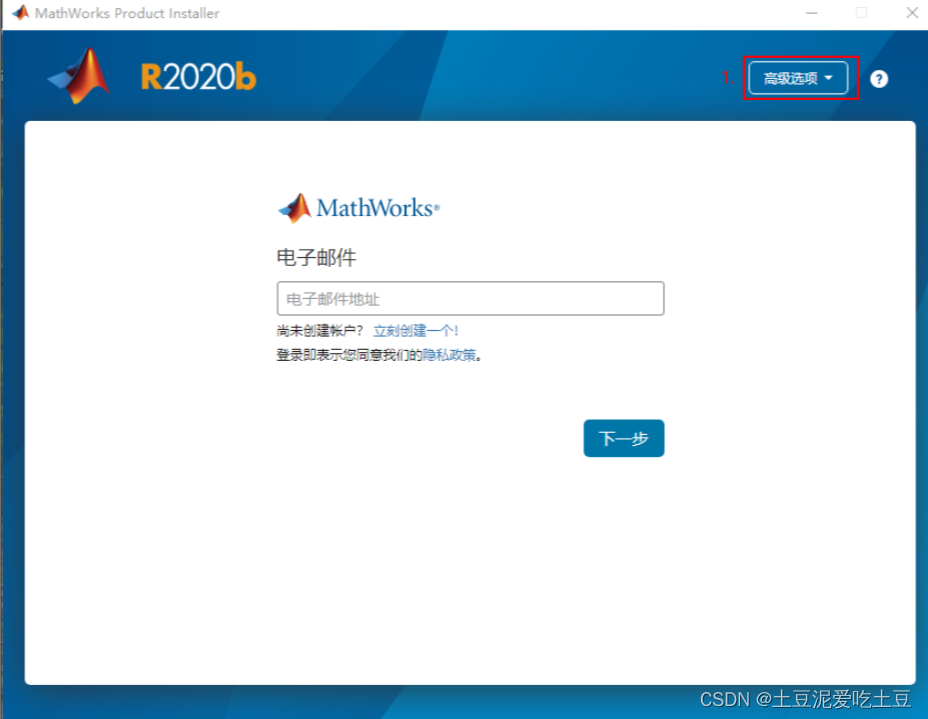Open the 高级选项 advanced options dropdown
Viewport: 928px width, 719px height.
coord(798,78)
